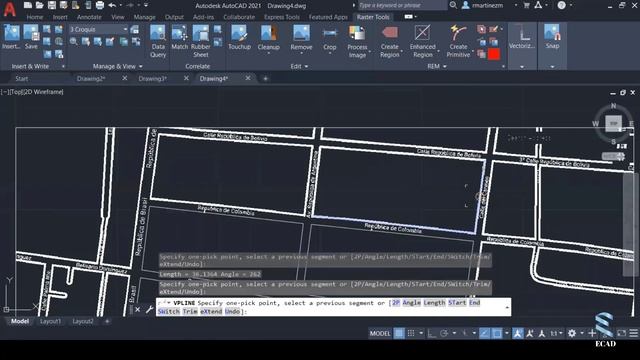
Task: Toggle snap mode in status bar
Action: click(411, 333)
